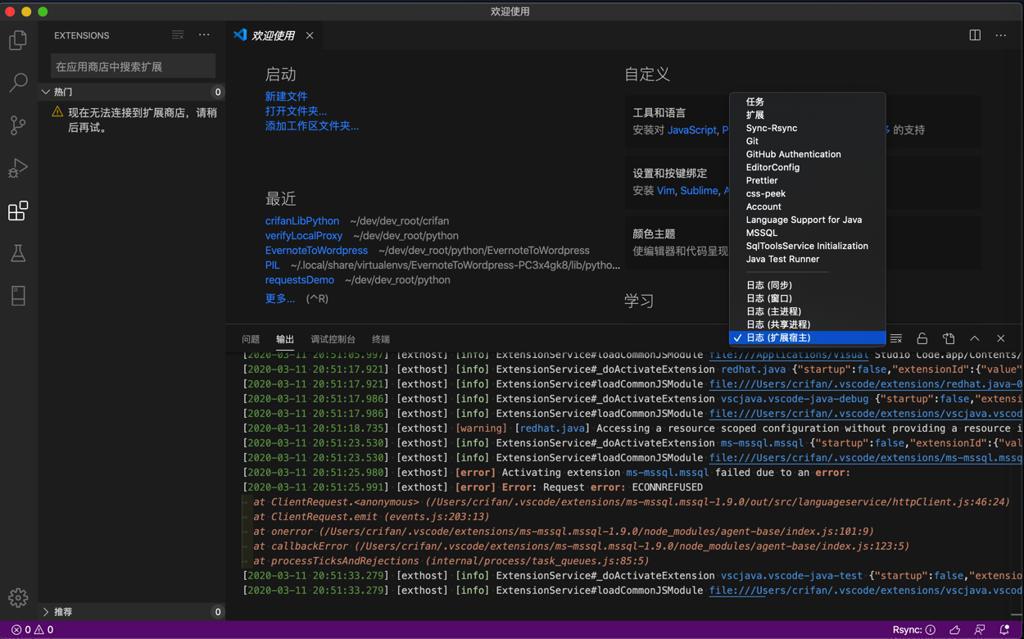This screenshot has height=639, width=1024.
Task: Toggle output scroll lock
Action: [x=922, y=338]
